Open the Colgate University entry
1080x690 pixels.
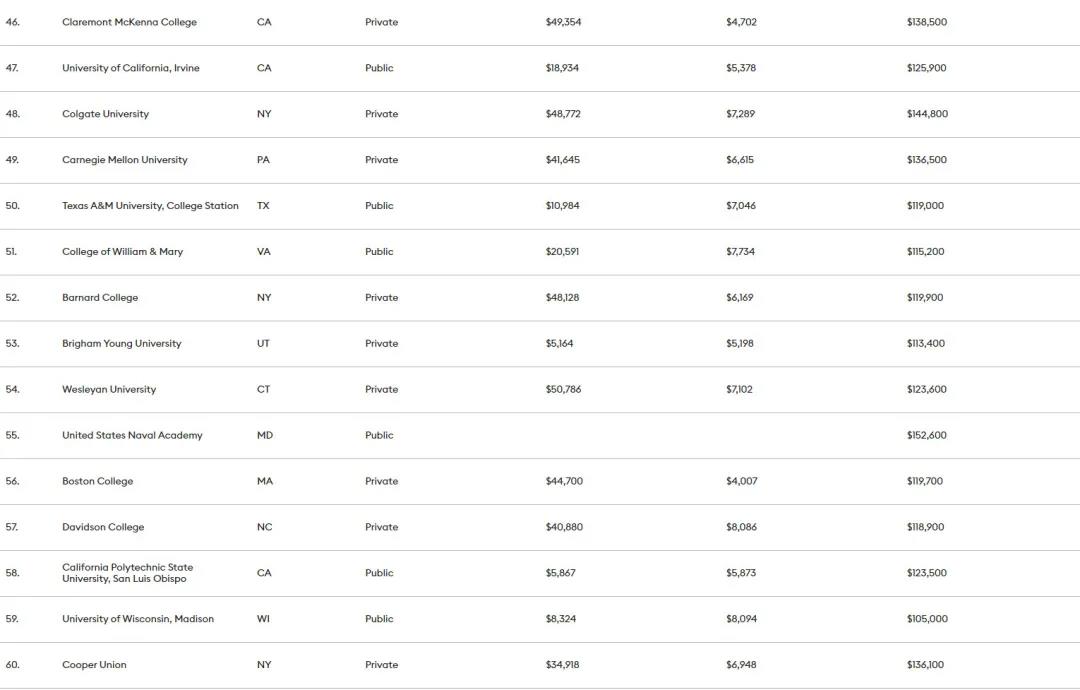point(105,114)
